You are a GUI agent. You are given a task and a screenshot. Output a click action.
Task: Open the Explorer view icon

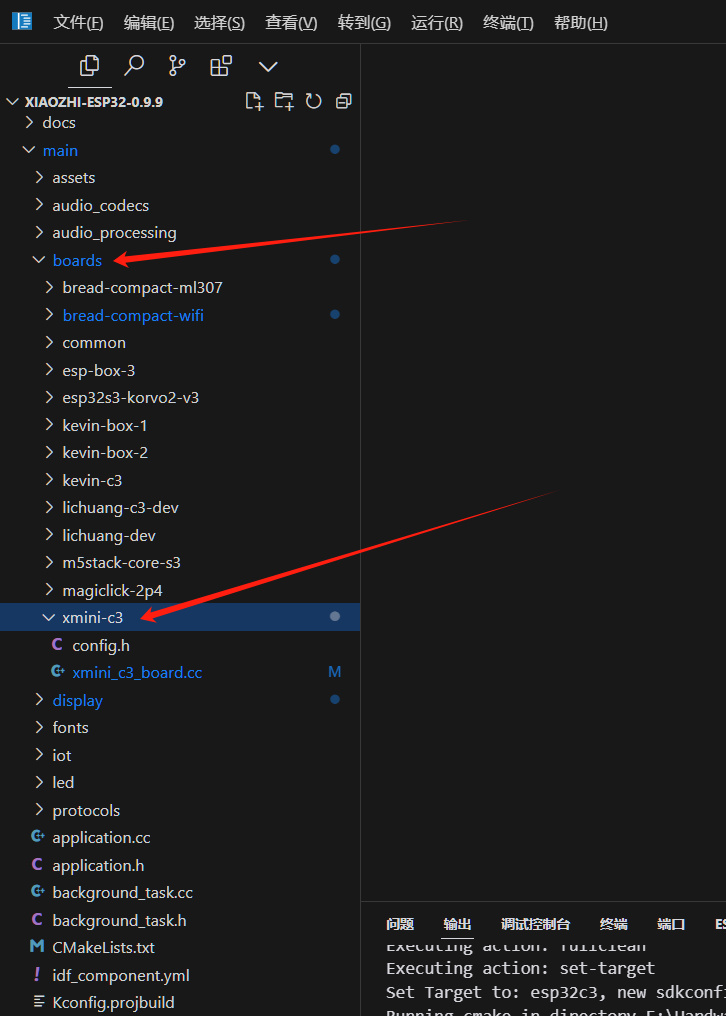[x=89, y=66]
